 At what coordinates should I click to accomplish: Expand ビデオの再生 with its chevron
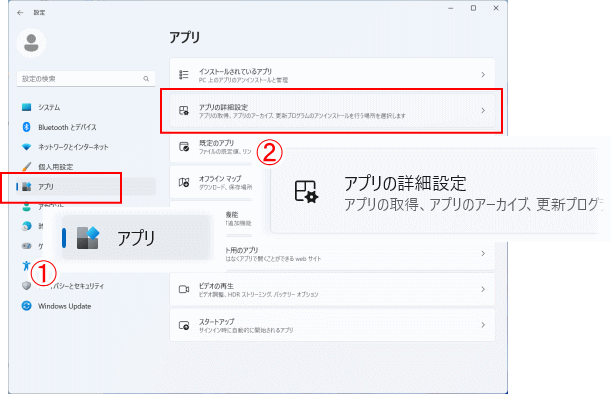(483, 289)
